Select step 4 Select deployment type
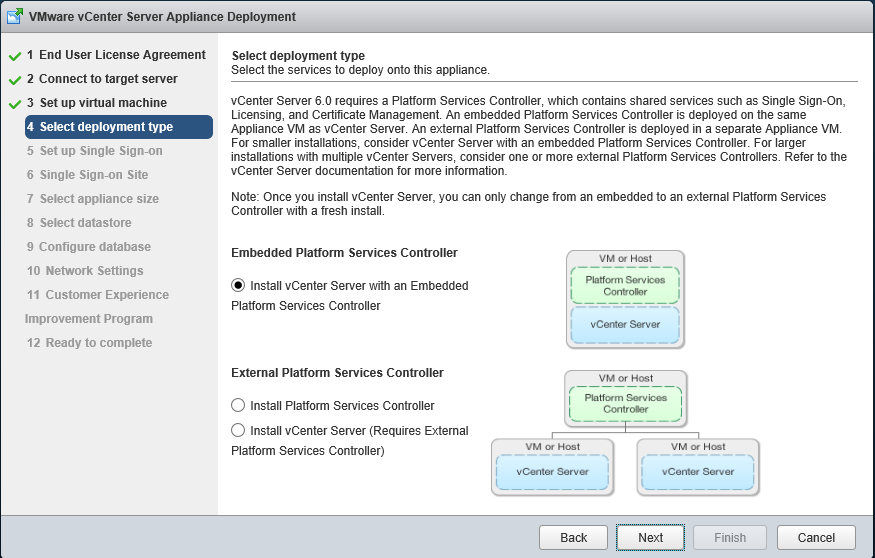This screenshot has width=875, height=558. point(106,127)
